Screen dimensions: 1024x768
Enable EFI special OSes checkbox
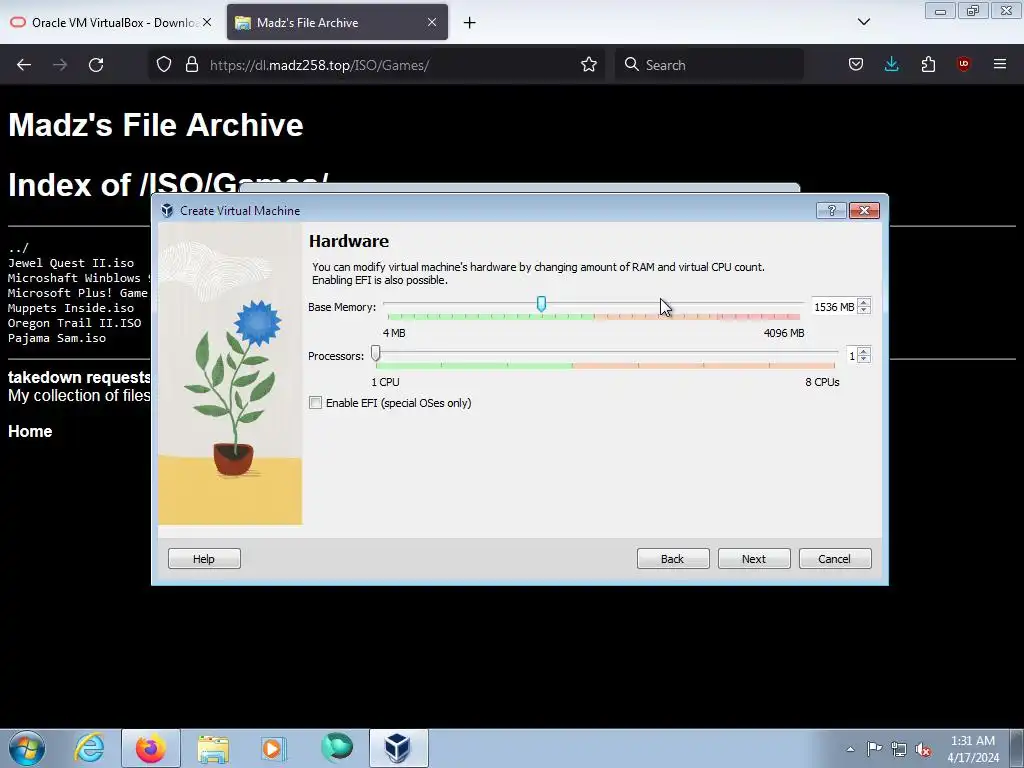click(x=315, y=403)
